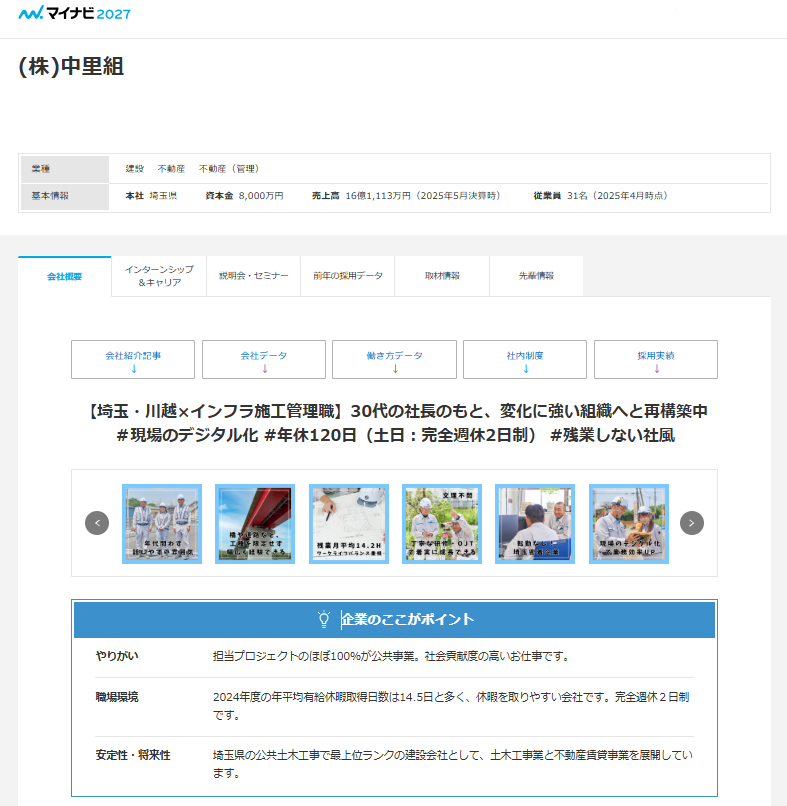Click the マイナビ2027 logo

(74, 14)
